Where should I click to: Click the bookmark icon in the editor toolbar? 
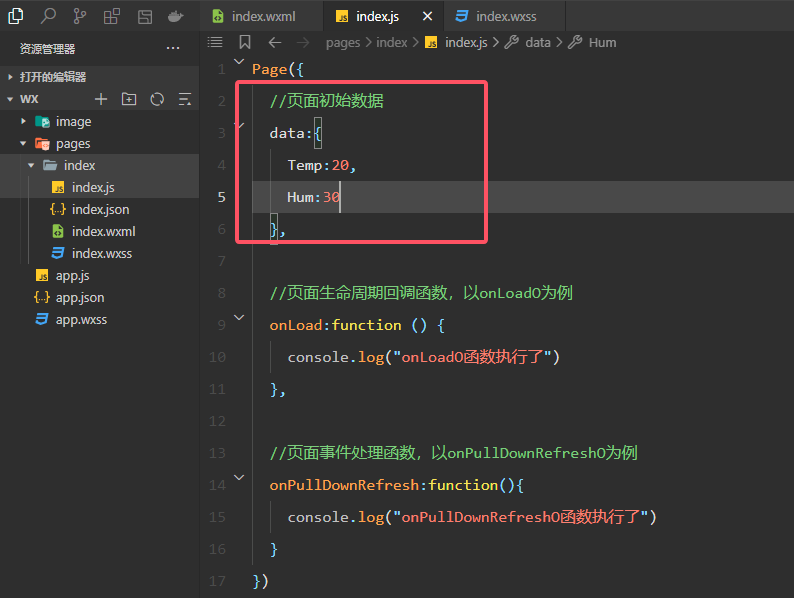pos(245,42)
